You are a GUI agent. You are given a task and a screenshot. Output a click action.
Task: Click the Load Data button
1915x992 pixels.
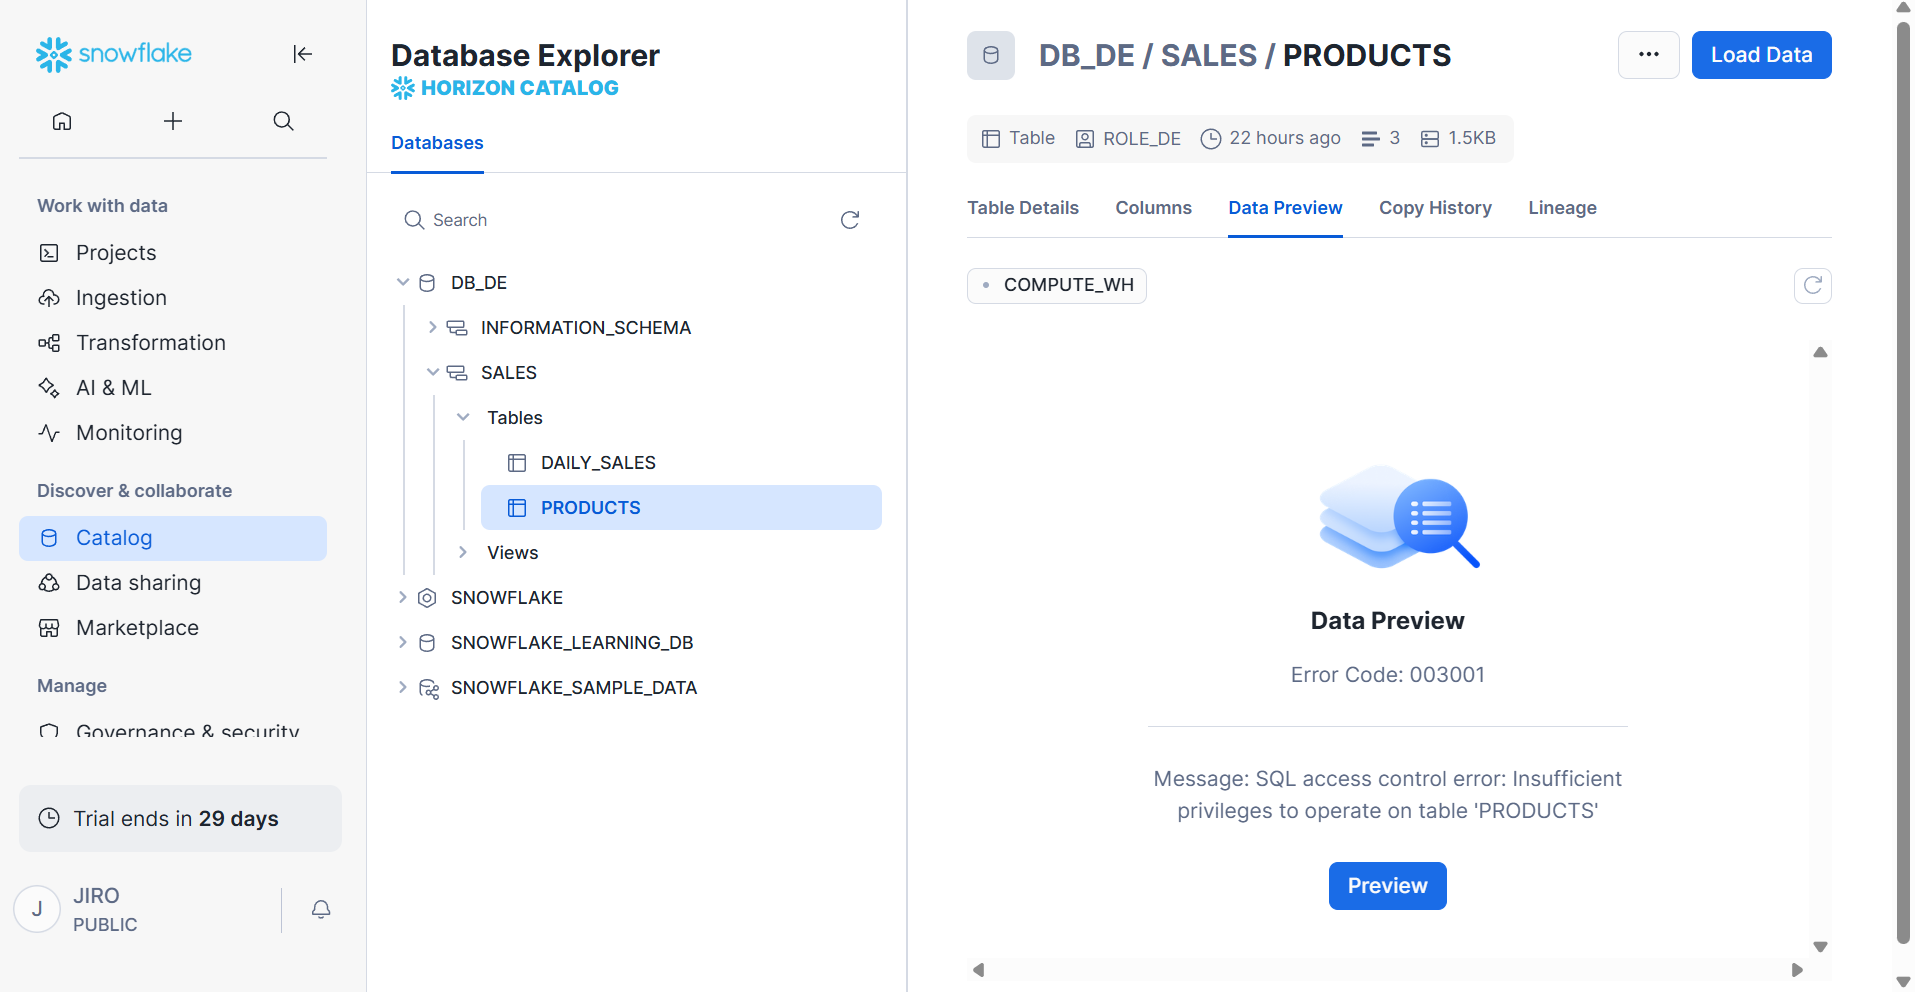pyautogui.click(x=1761, y=55)
